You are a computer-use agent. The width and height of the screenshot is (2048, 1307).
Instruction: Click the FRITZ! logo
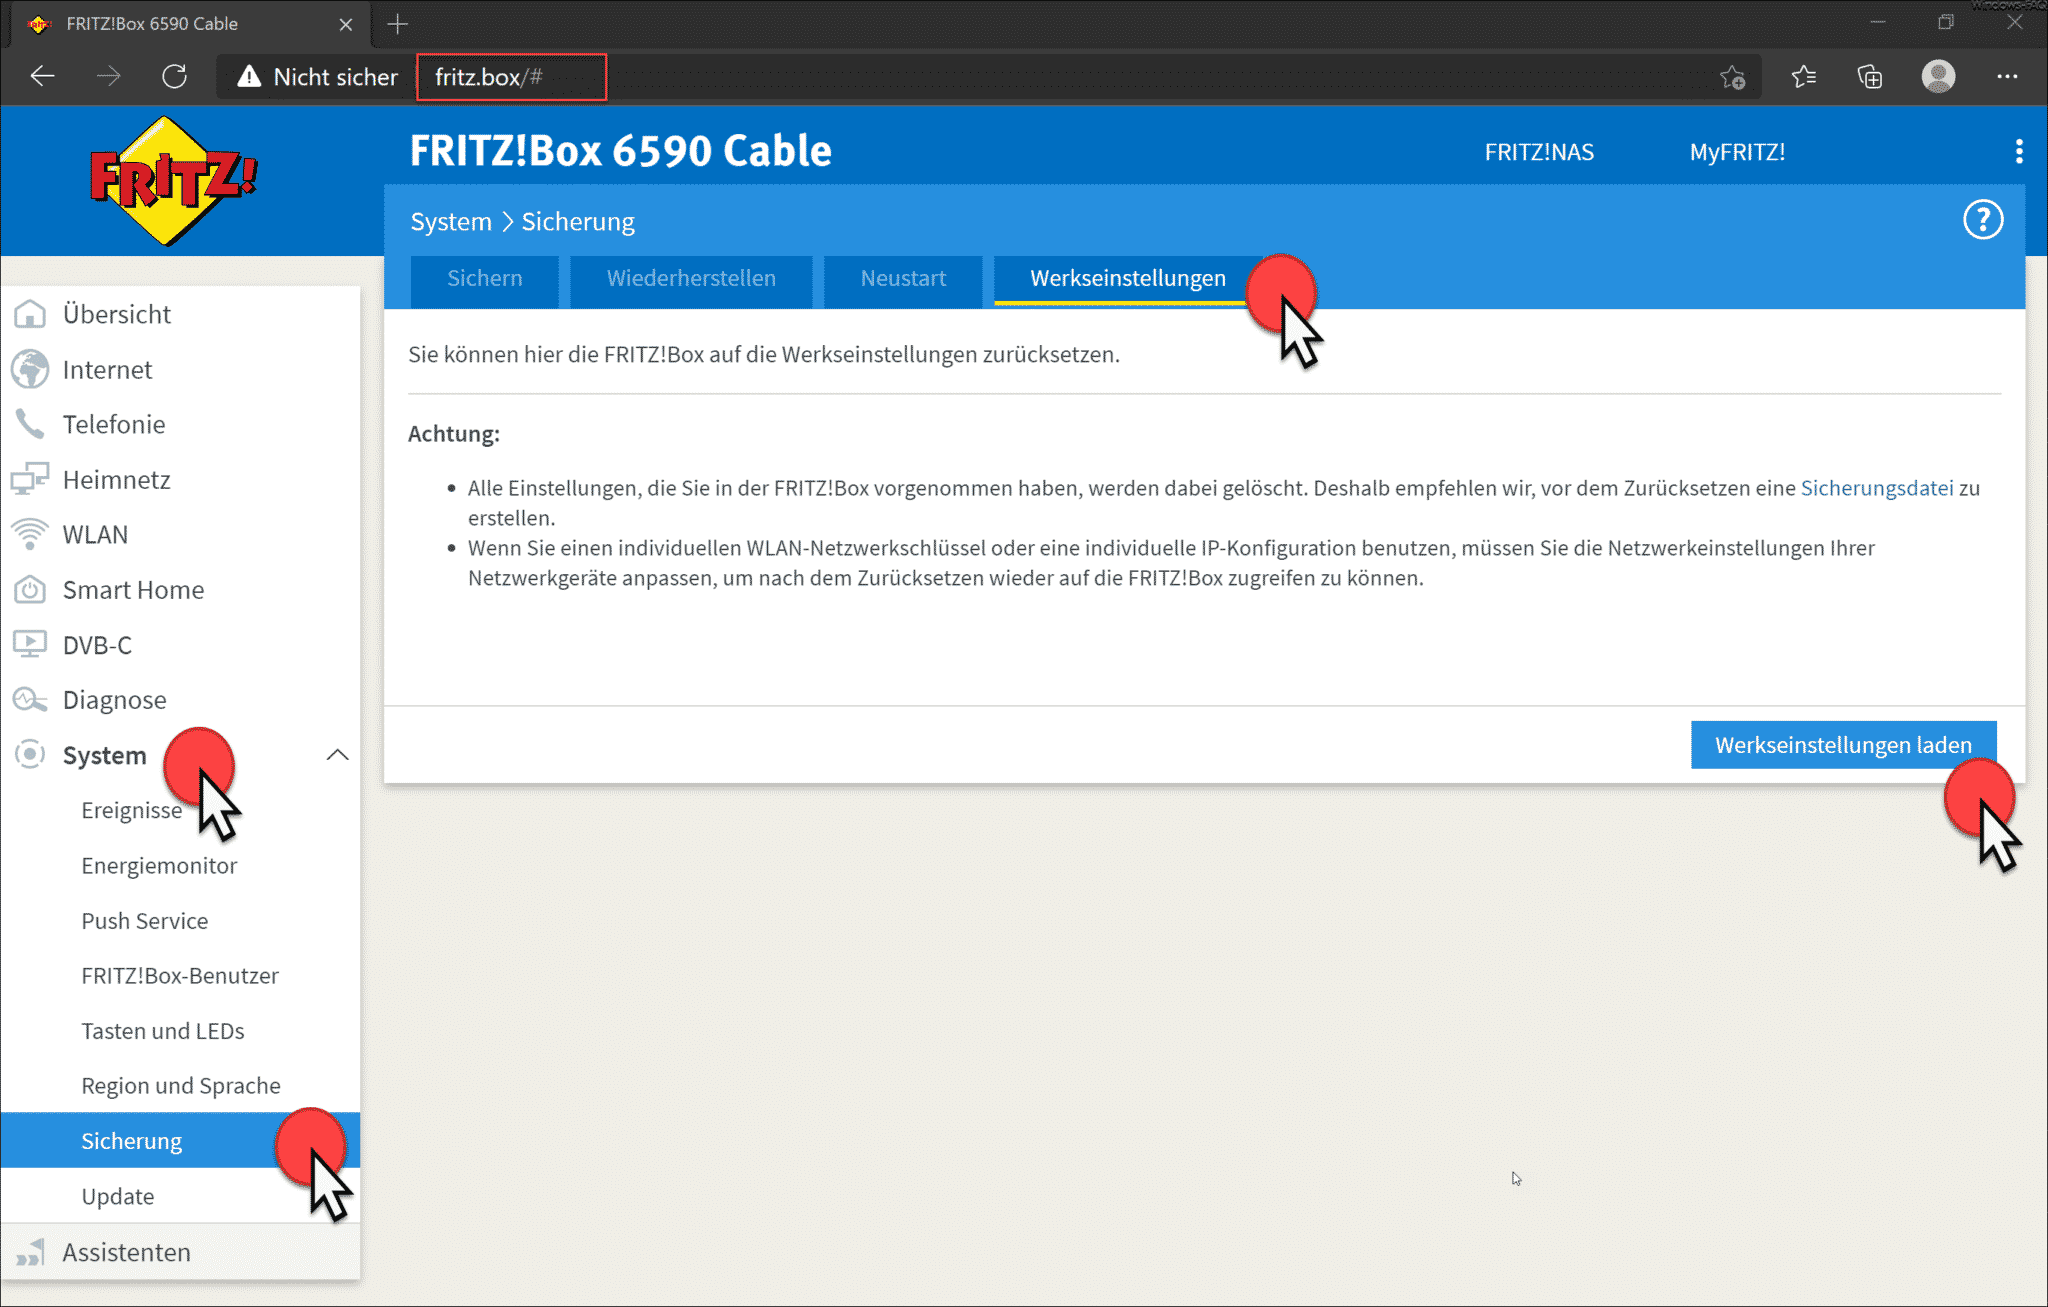173,180
